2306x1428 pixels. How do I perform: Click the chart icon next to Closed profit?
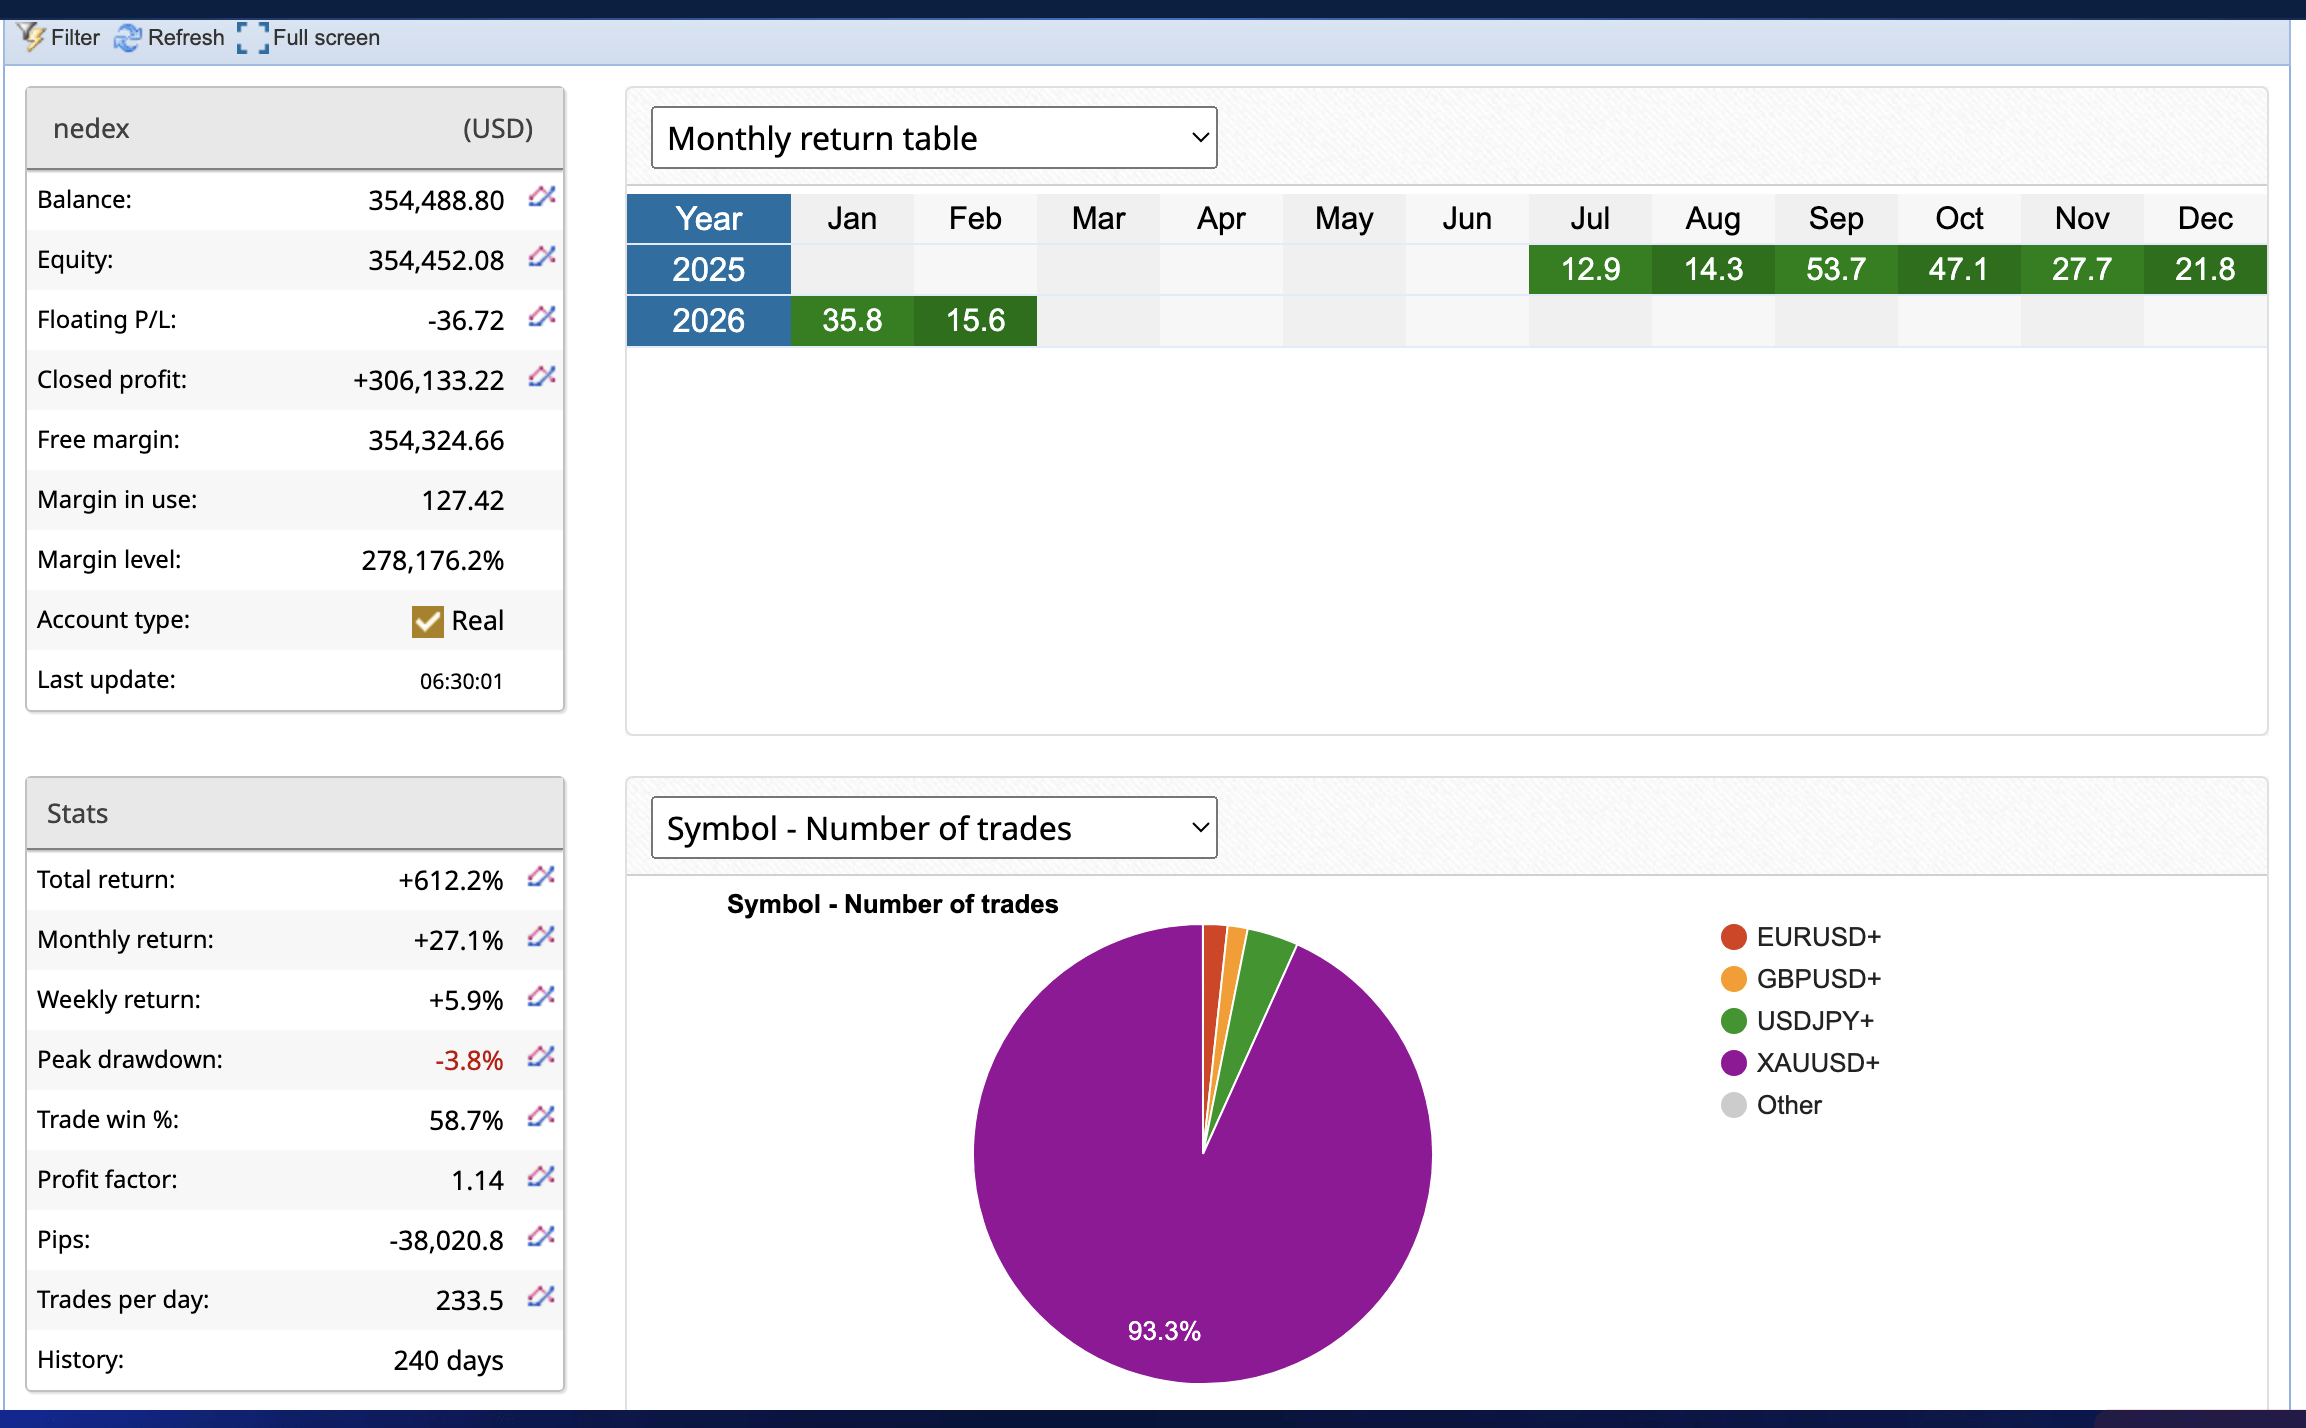541,376
